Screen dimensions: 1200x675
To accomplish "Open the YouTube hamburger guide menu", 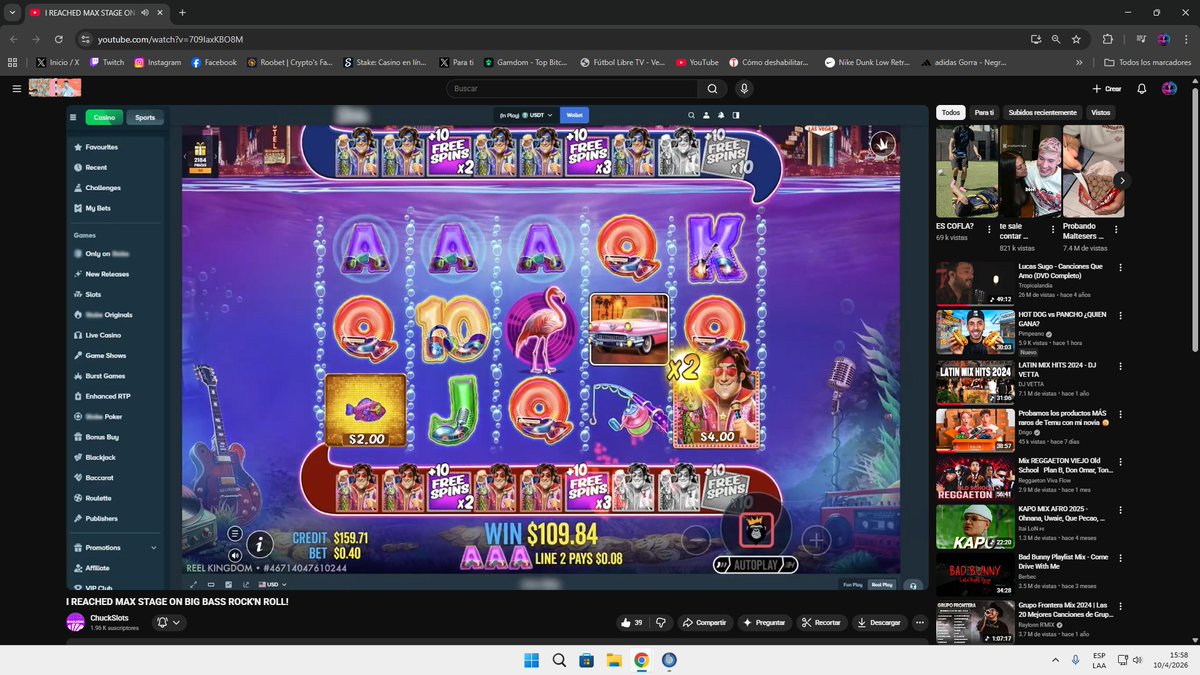I will 16,88.
